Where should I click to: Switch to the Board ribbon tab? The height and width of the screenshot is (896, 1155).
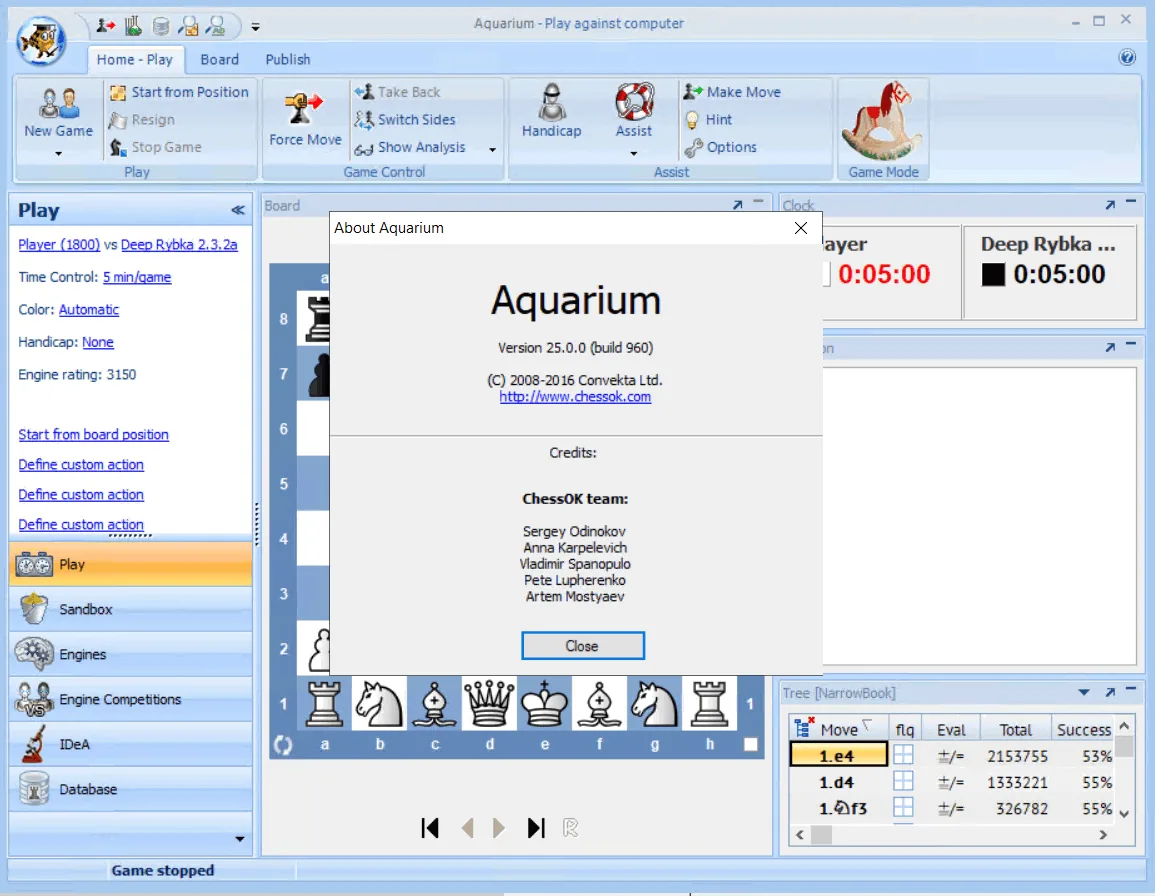220,60
